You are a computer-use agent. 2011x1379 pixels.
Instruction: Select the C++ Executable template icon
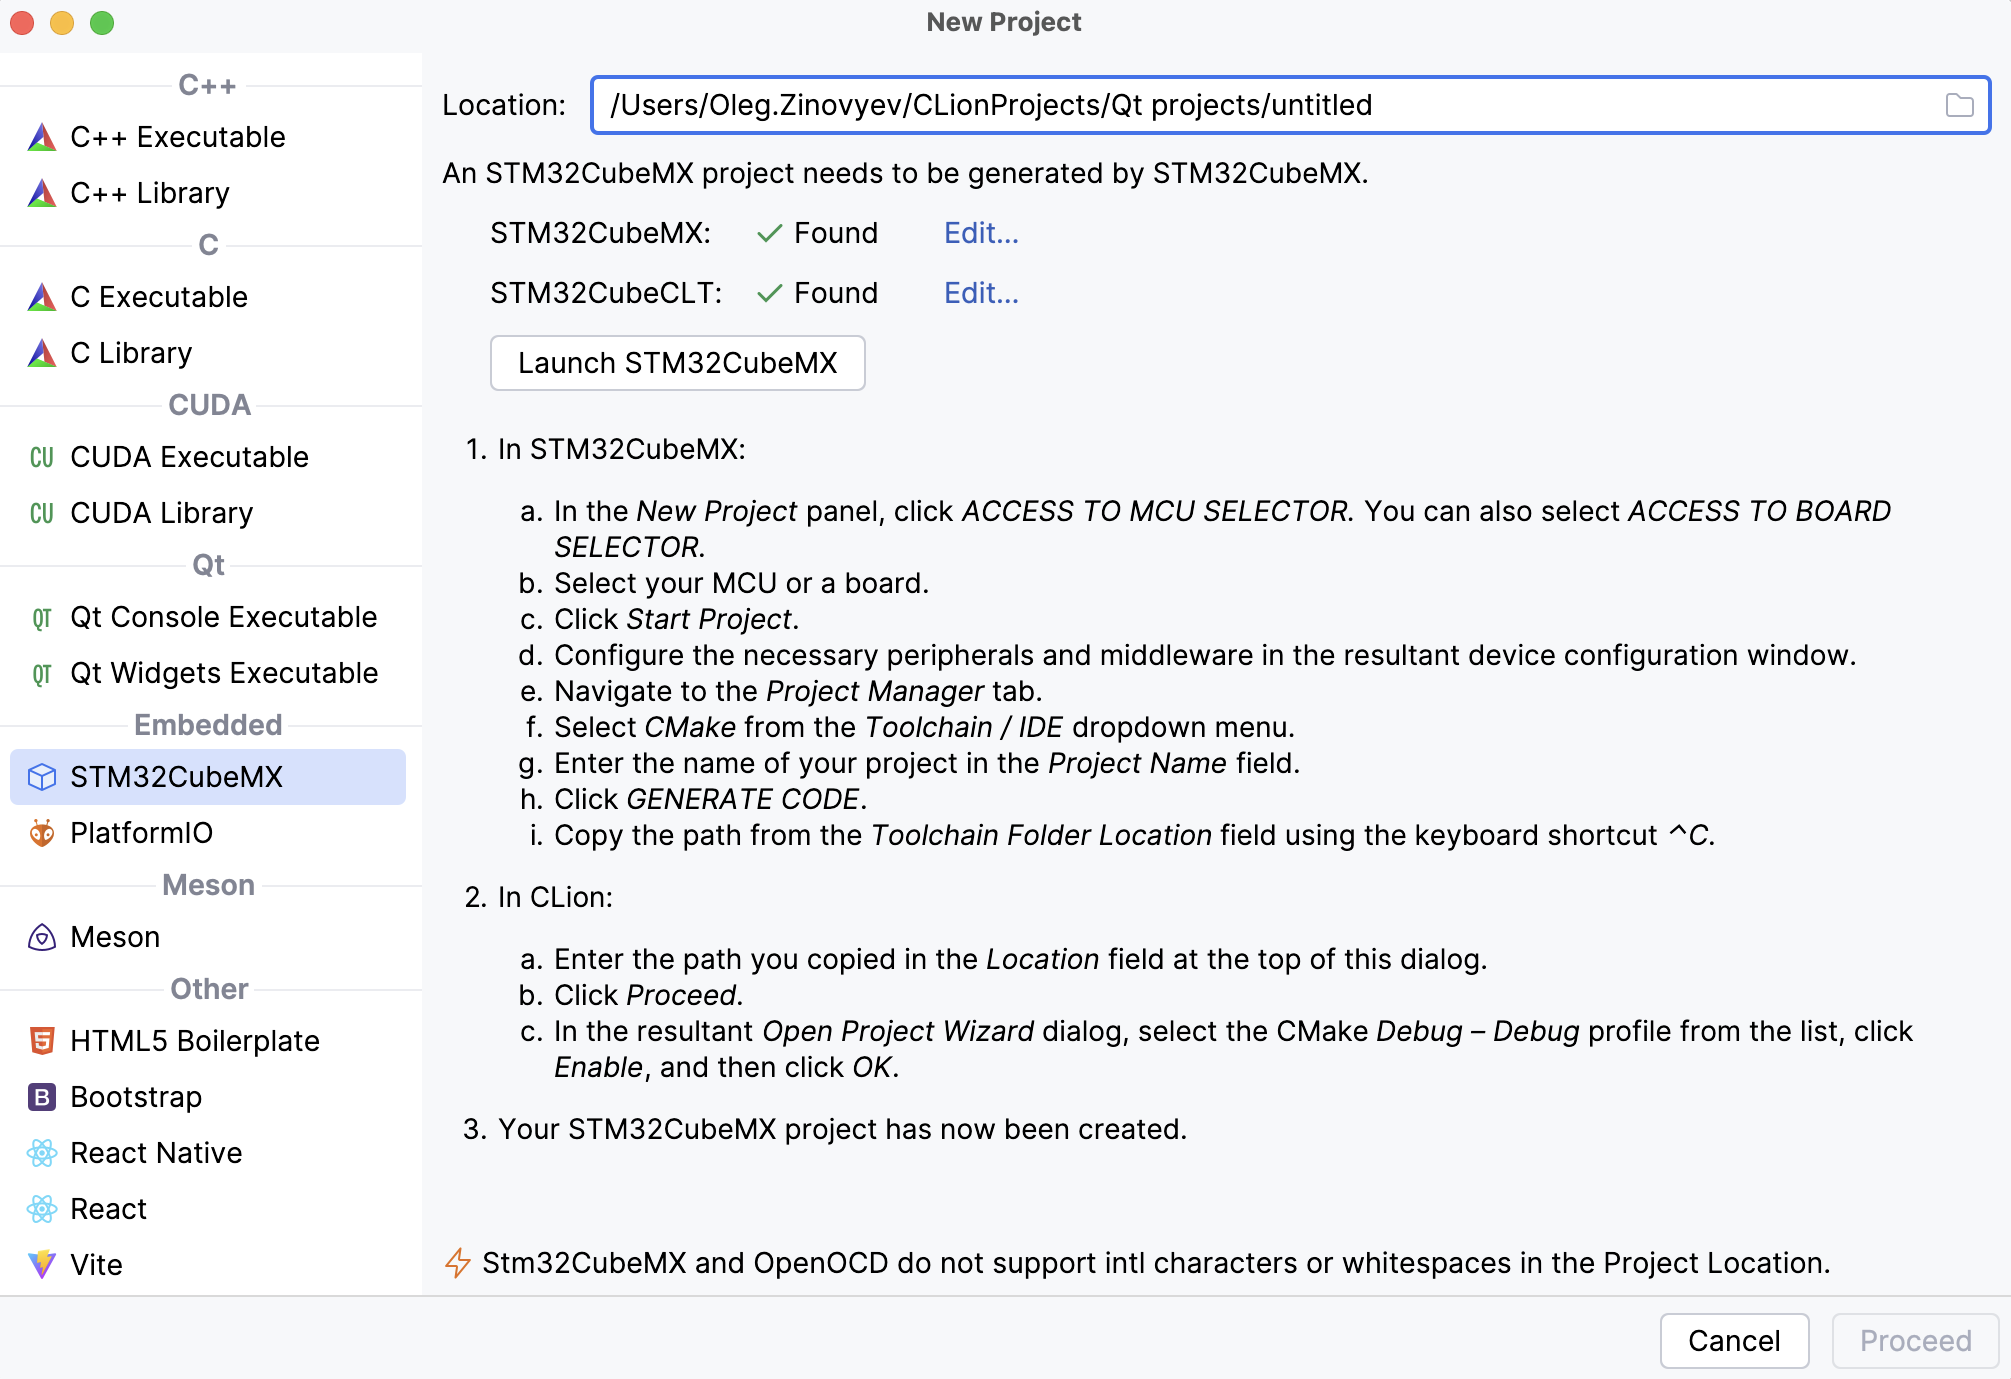40,137
